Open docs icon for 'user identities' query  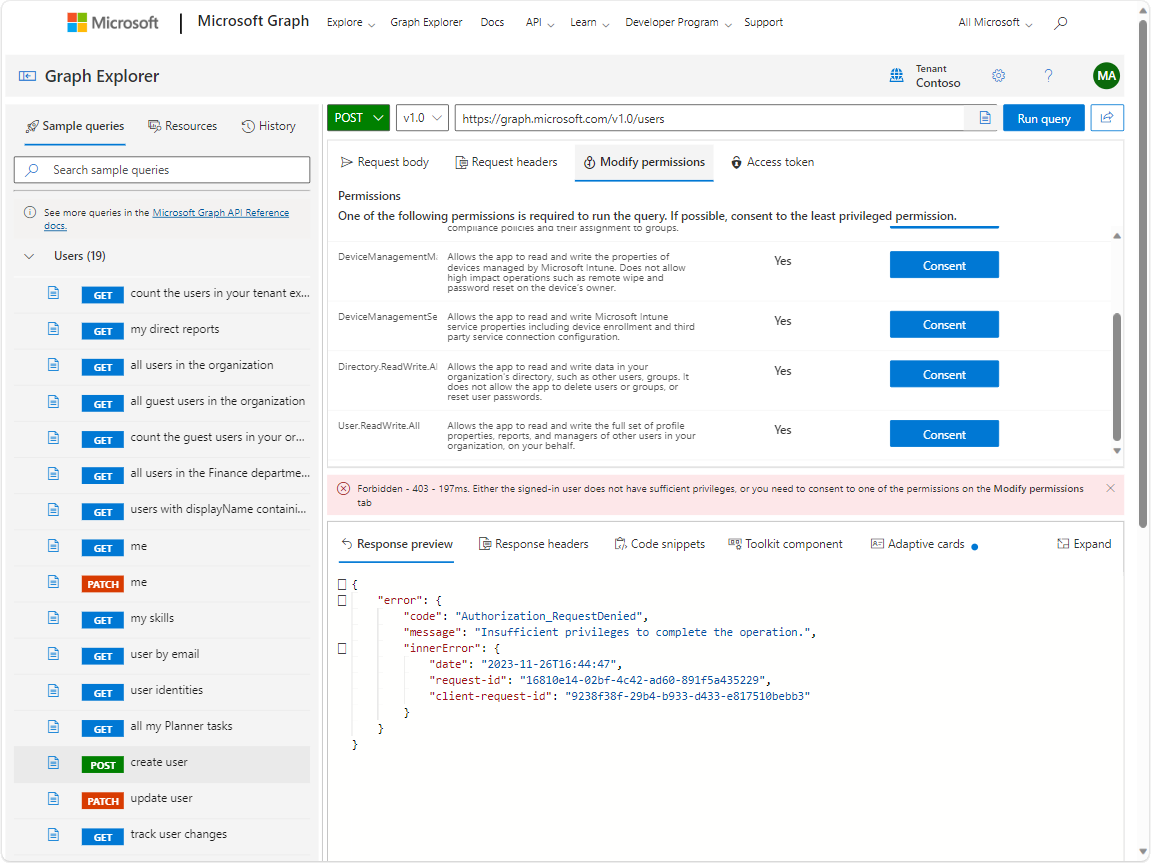click(x=54, y=691)
